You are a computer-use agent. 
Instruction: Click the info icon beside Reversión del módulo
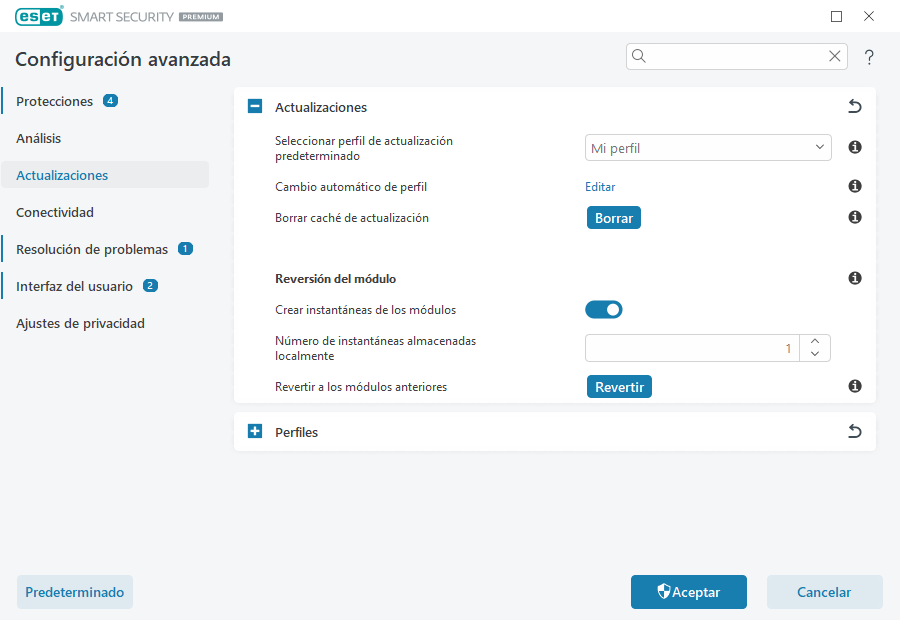click(x=854, y=278)
